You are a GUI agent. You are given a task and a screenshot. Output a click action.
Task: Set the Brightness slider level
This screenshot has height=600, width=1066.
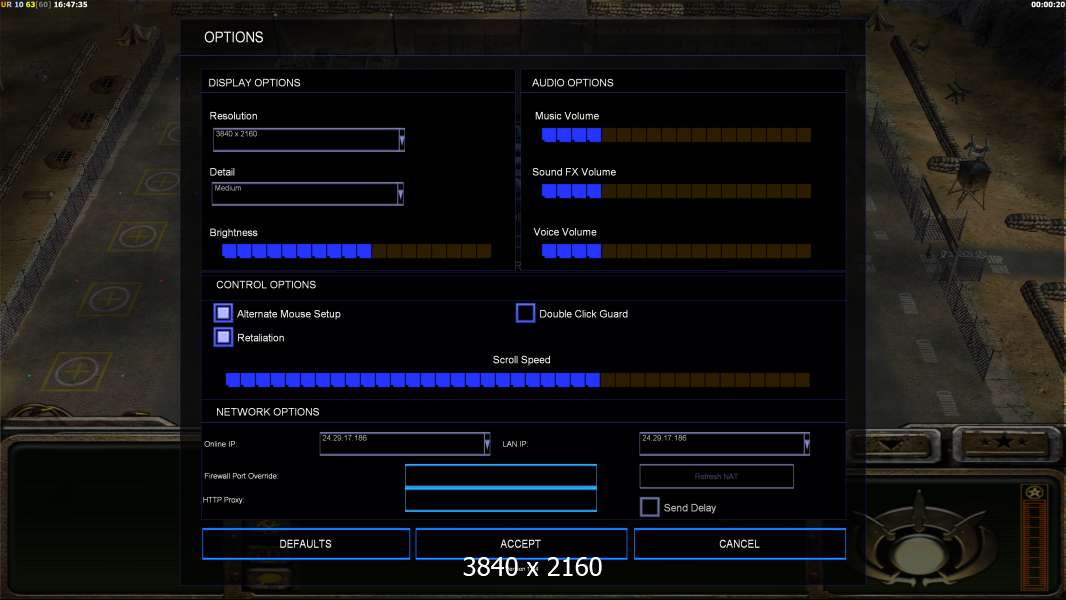tap(356, 251)
